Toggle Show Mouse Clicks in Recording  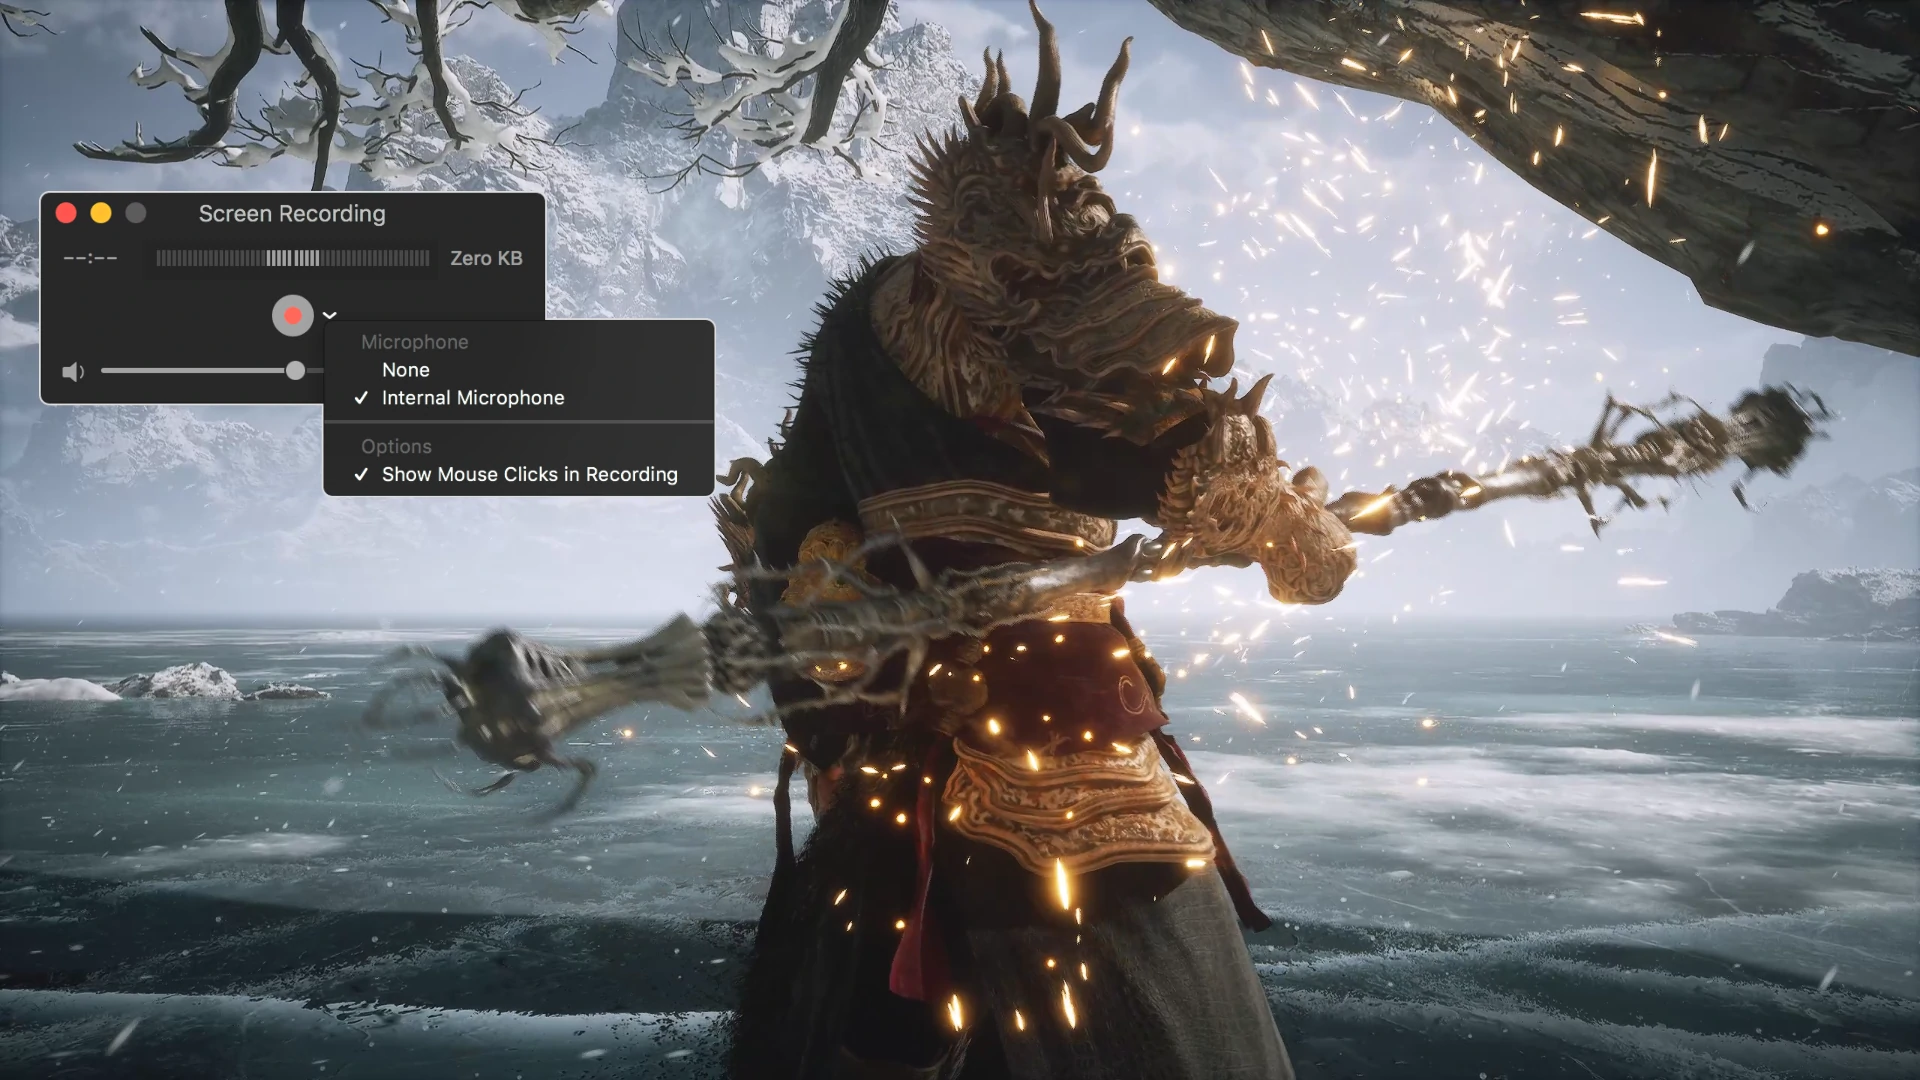point(529,473)
